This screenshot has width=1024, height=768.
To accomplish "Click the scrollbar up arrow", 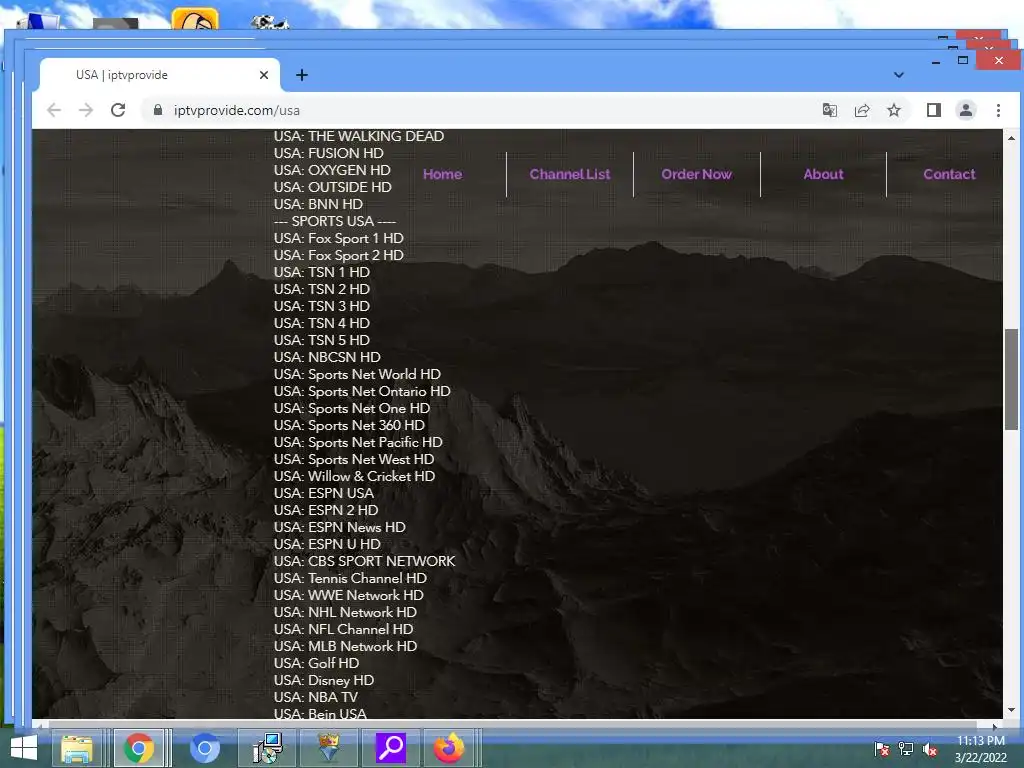I will pyautogui.click(x=1011, y=138).
